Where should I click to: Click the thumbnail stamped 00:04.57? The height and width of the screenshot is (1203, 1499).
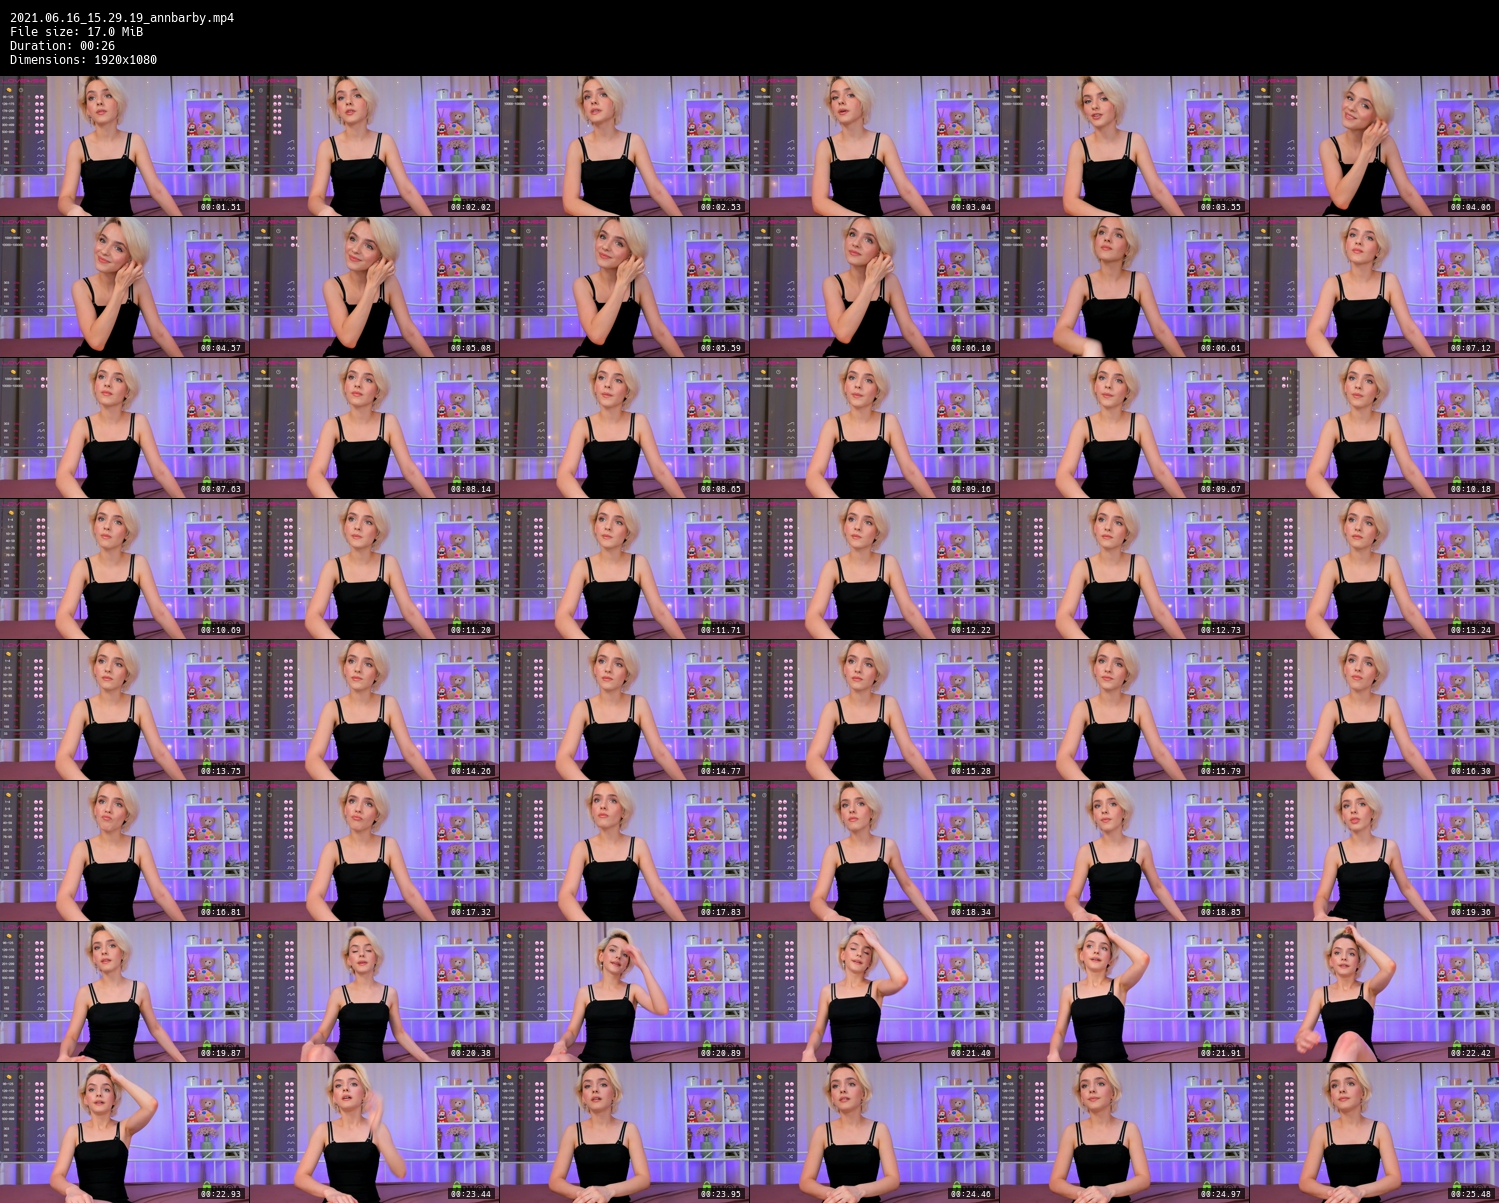[x=124, y=287]
